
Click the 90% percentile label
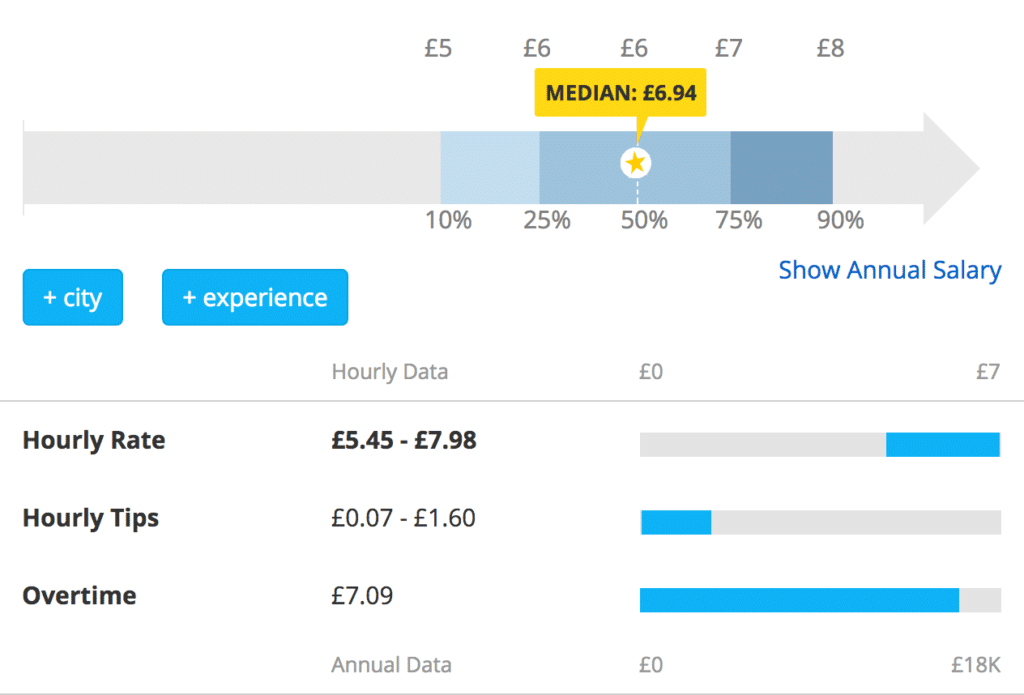click(840, 220)
